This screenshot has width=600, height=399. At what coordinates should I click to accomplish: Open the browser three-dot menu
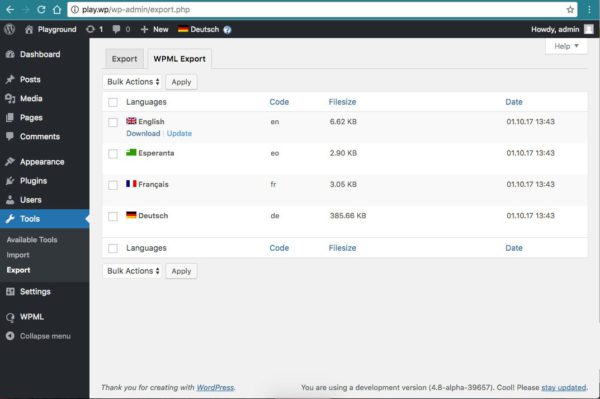589,10
